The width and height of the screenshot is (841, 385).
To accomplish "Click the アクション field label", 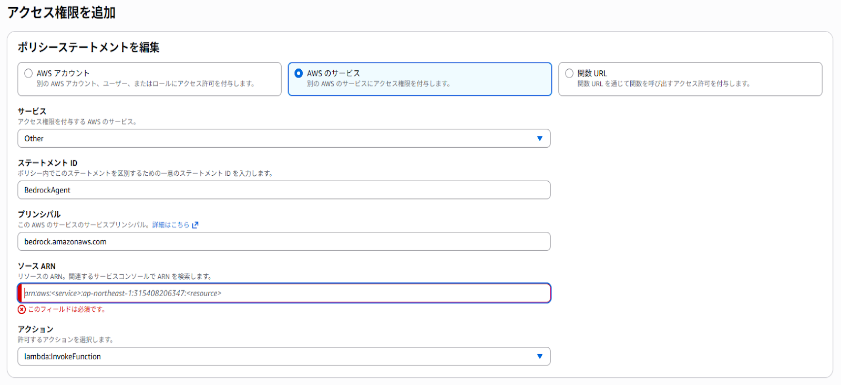I will click(35, 329).
